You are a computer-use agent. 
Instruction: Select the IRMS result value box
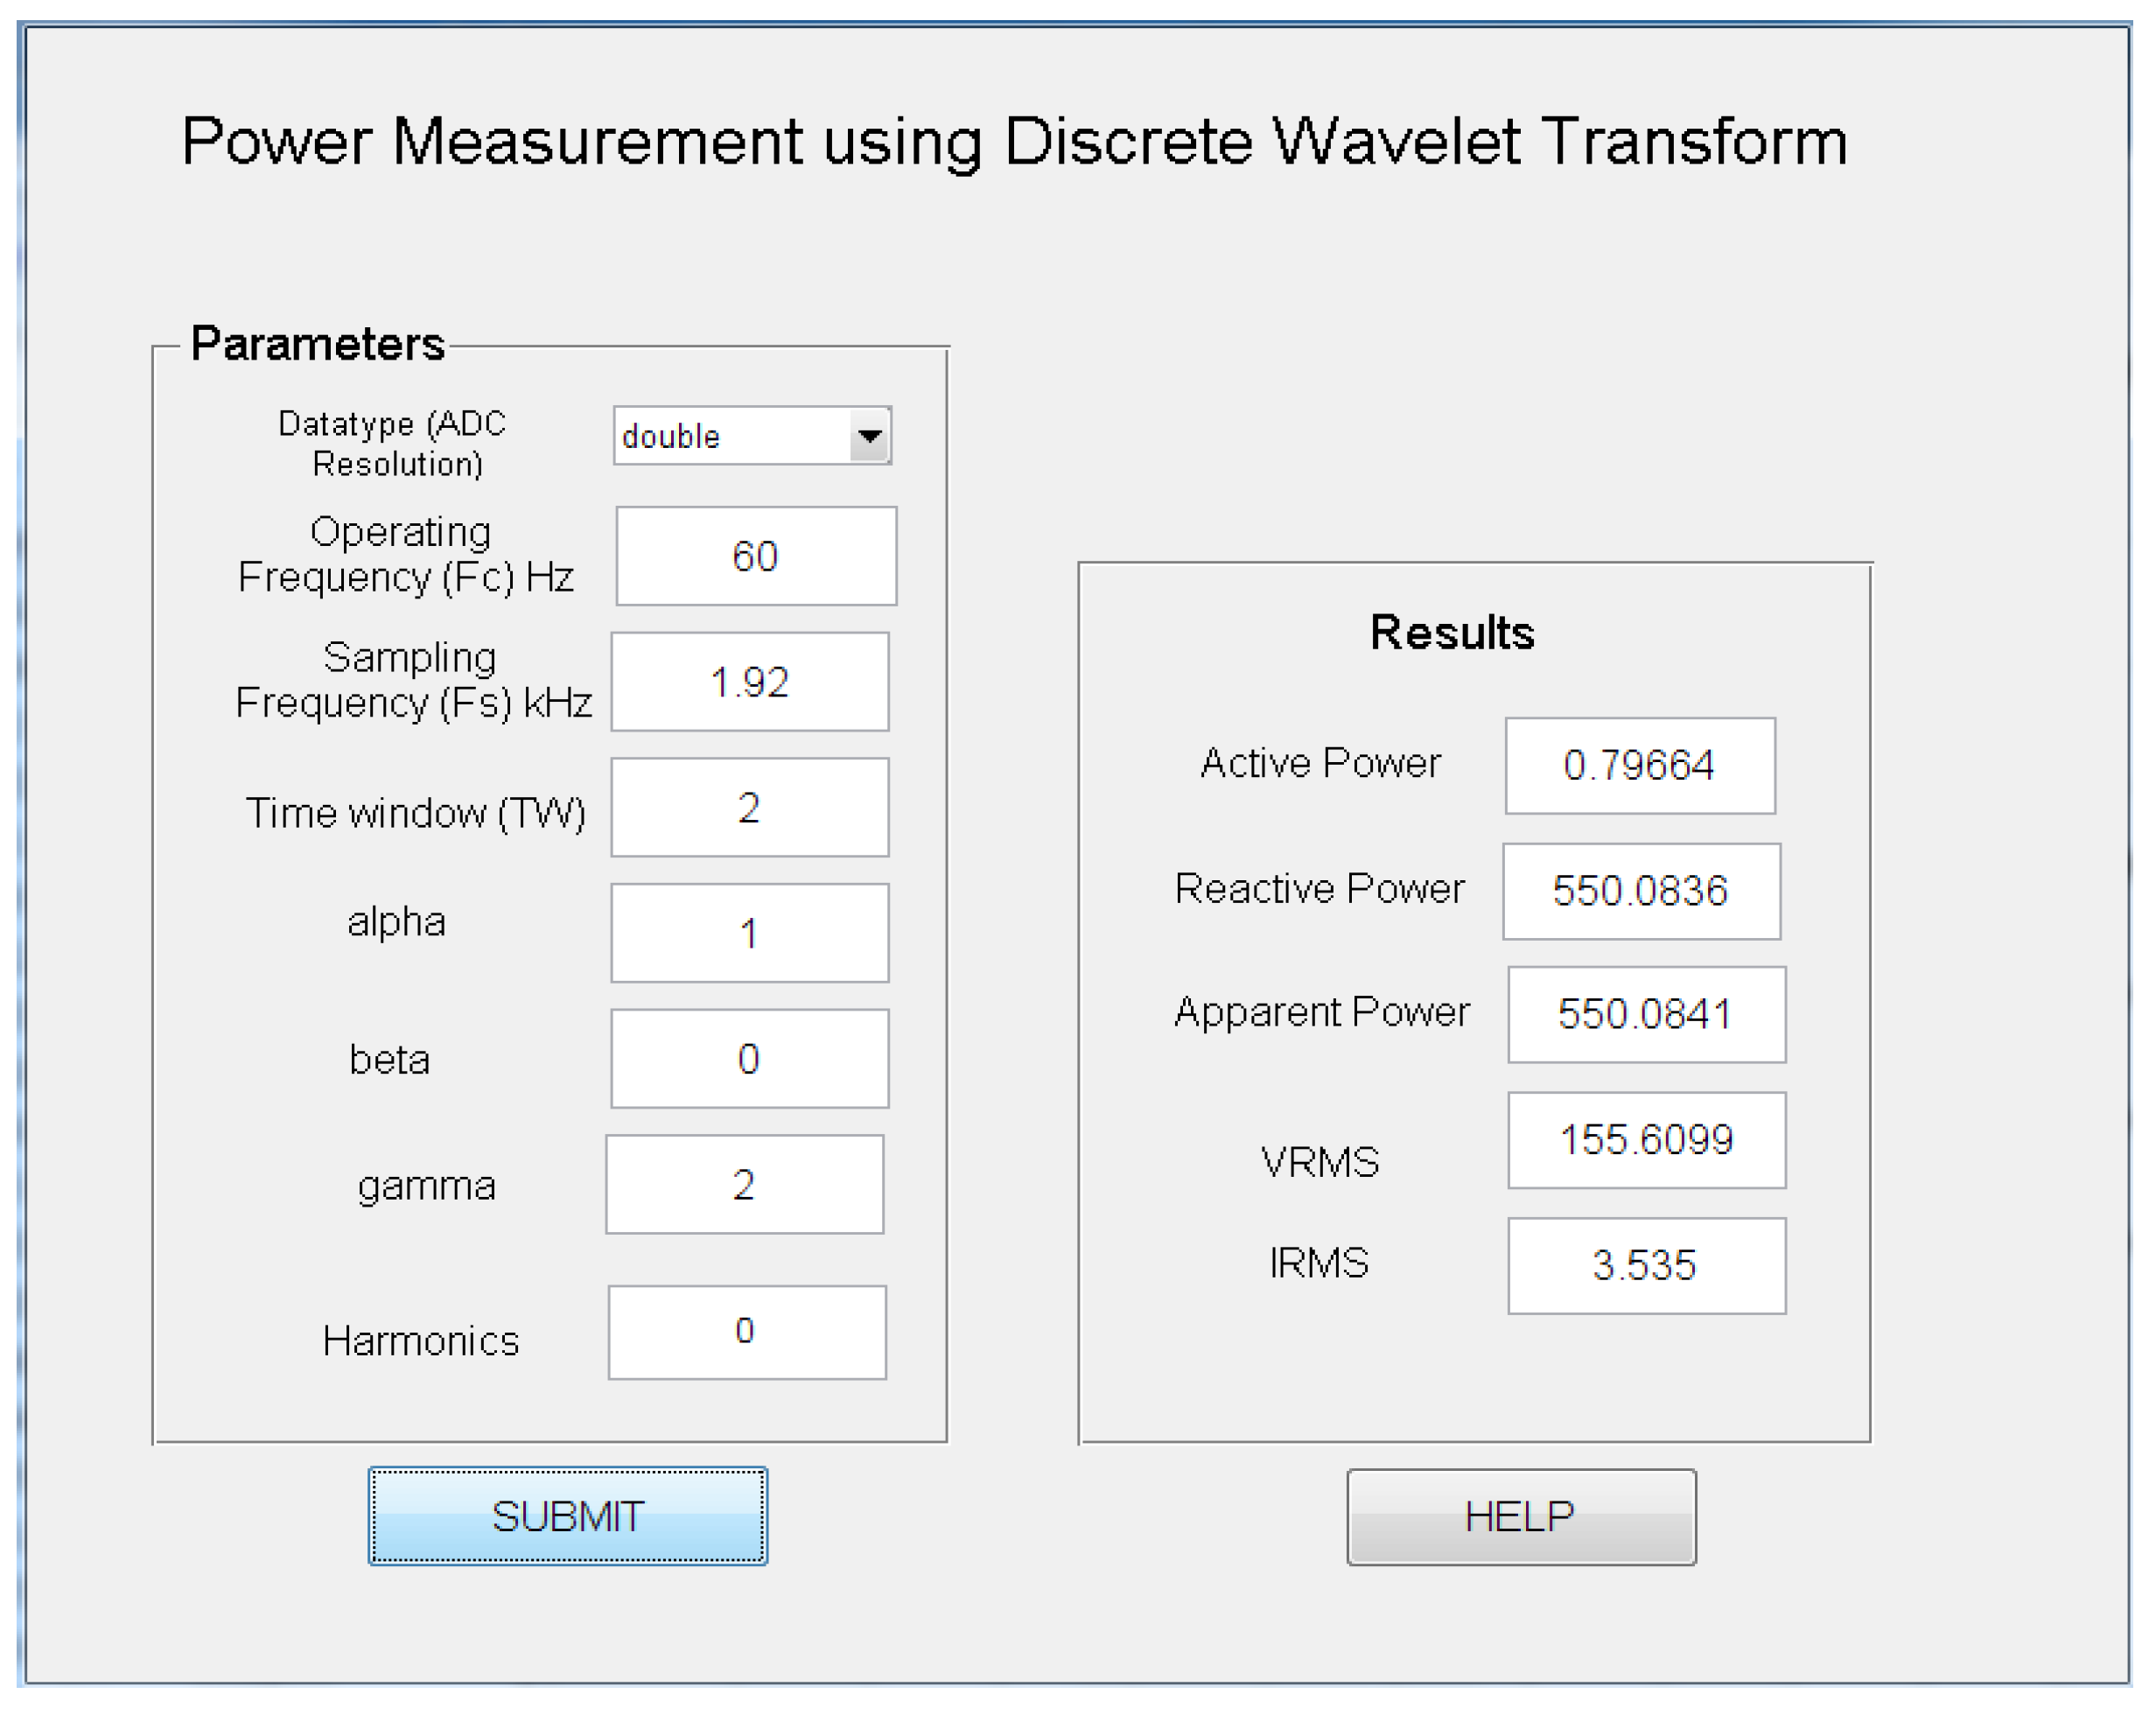tap(1646, 1266)
